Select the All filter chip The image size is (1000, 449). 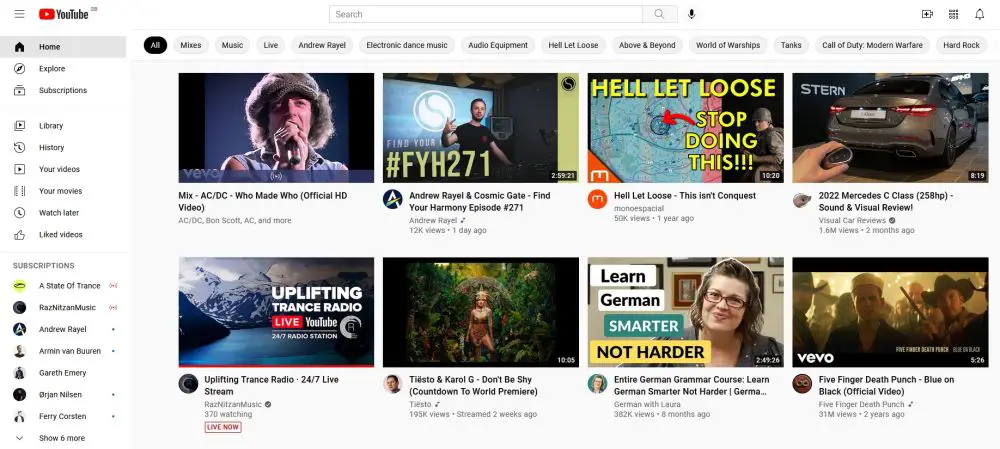(155, 45)
